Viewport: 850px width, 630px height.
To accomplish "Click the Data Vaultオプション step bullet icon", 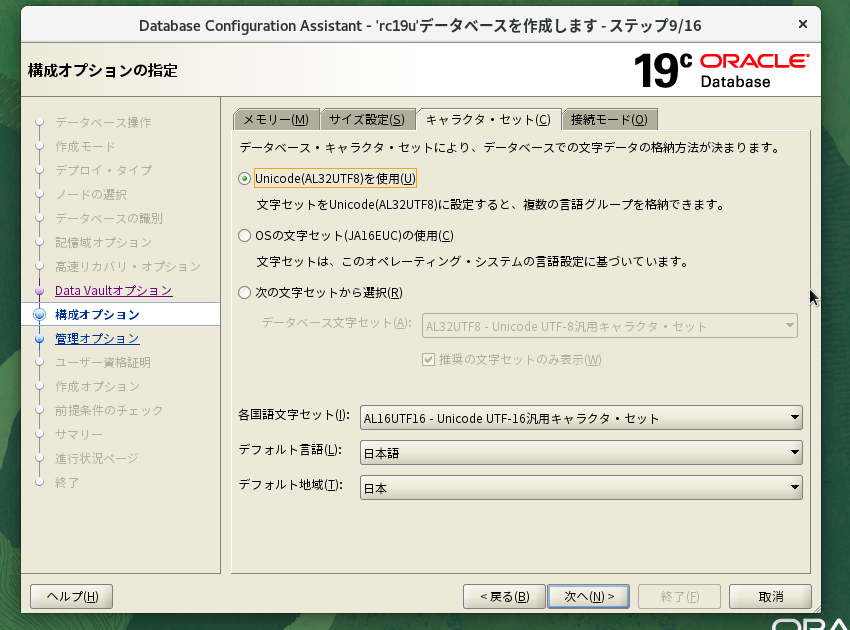I will click(x=39, y=291).
